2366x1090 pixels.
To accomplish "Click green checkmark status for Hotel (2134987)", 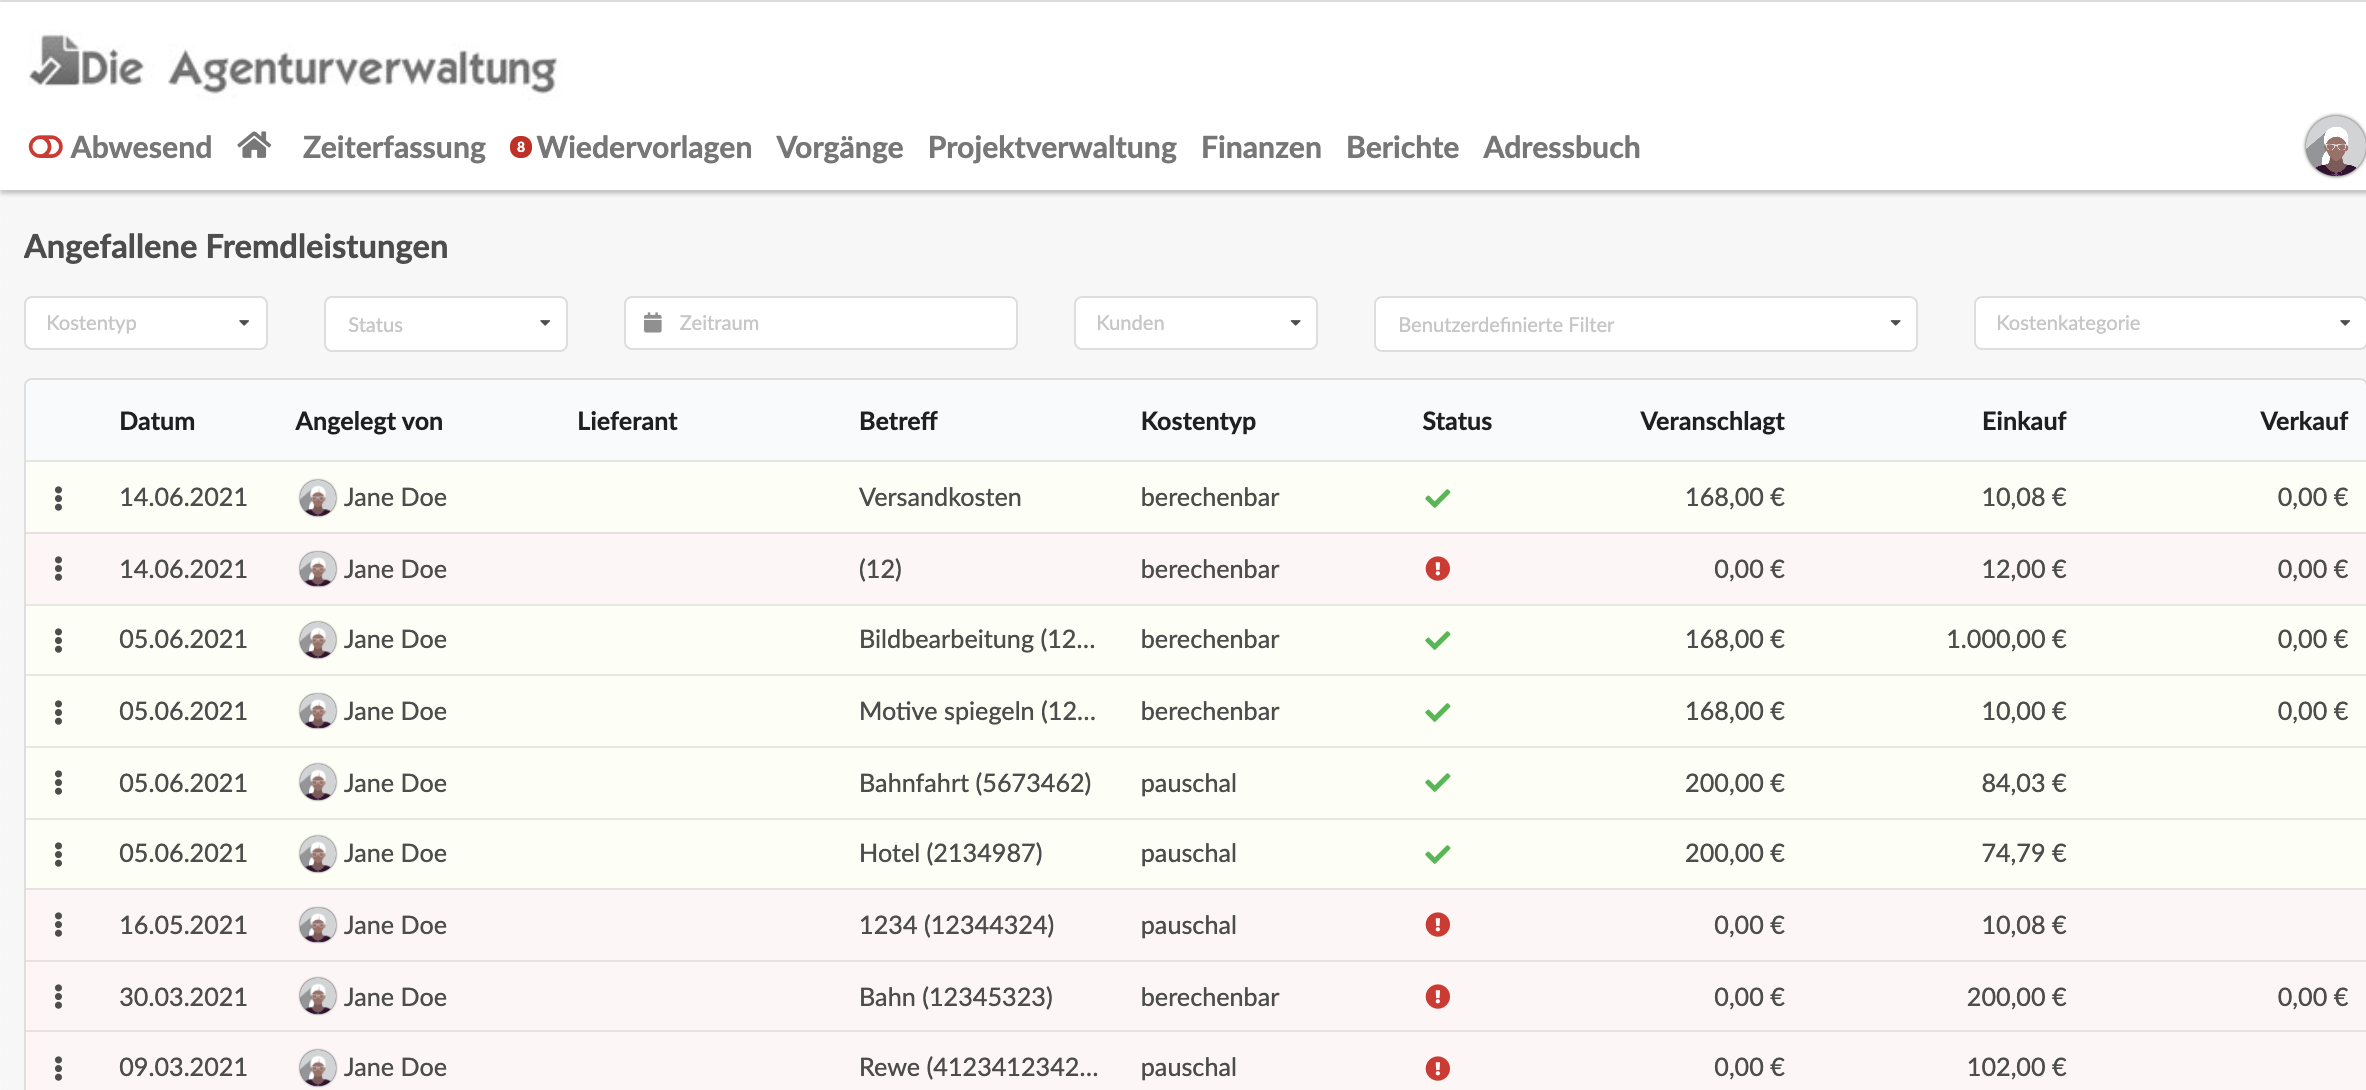I will [x=1437, y=854].
